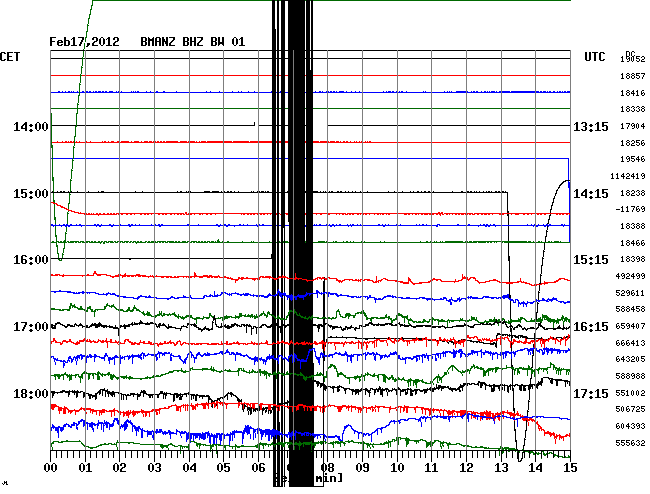The height and width of the screenshot is (494, 650).
Task: Select the 14:00 CET time label
Action: coord(31,127)
